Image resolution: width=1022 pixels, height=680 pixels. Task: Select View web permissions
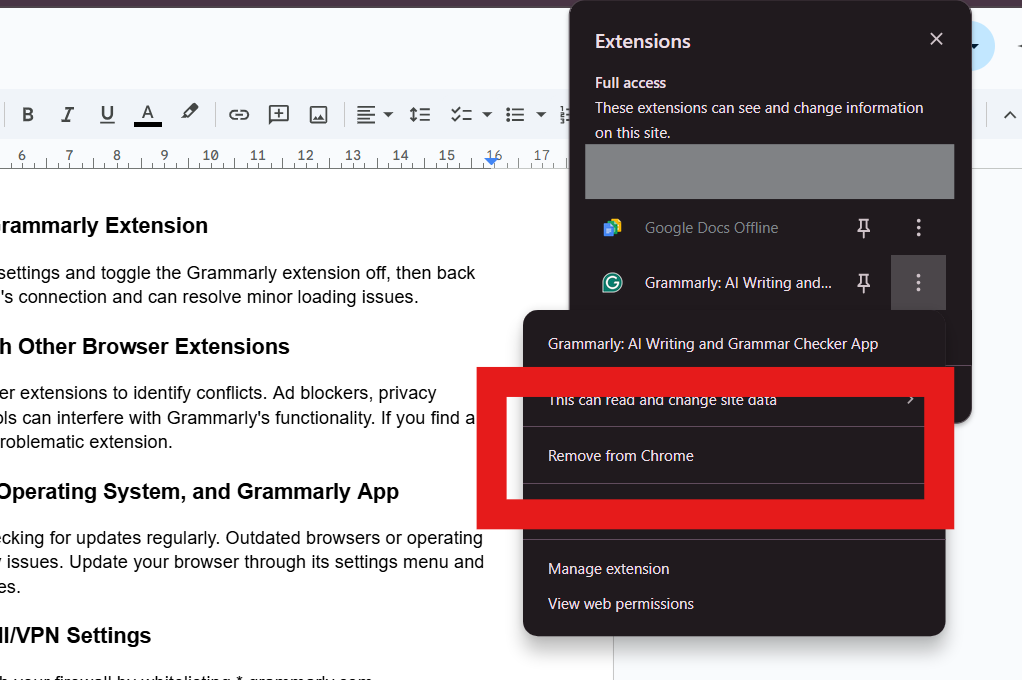tap(620, 604)
